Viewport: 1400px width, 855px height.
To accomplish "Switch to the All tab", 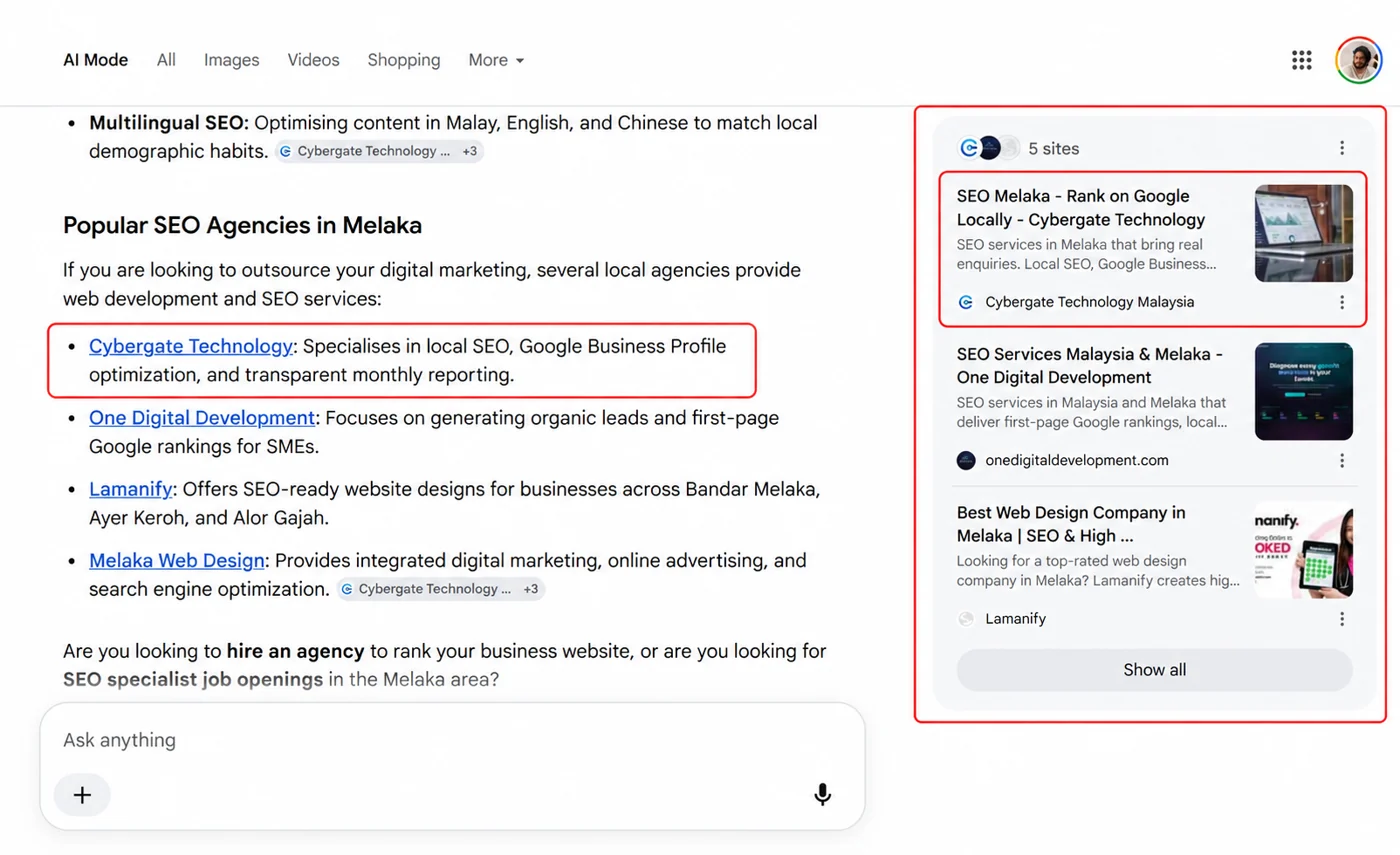I will coord(166,60).
